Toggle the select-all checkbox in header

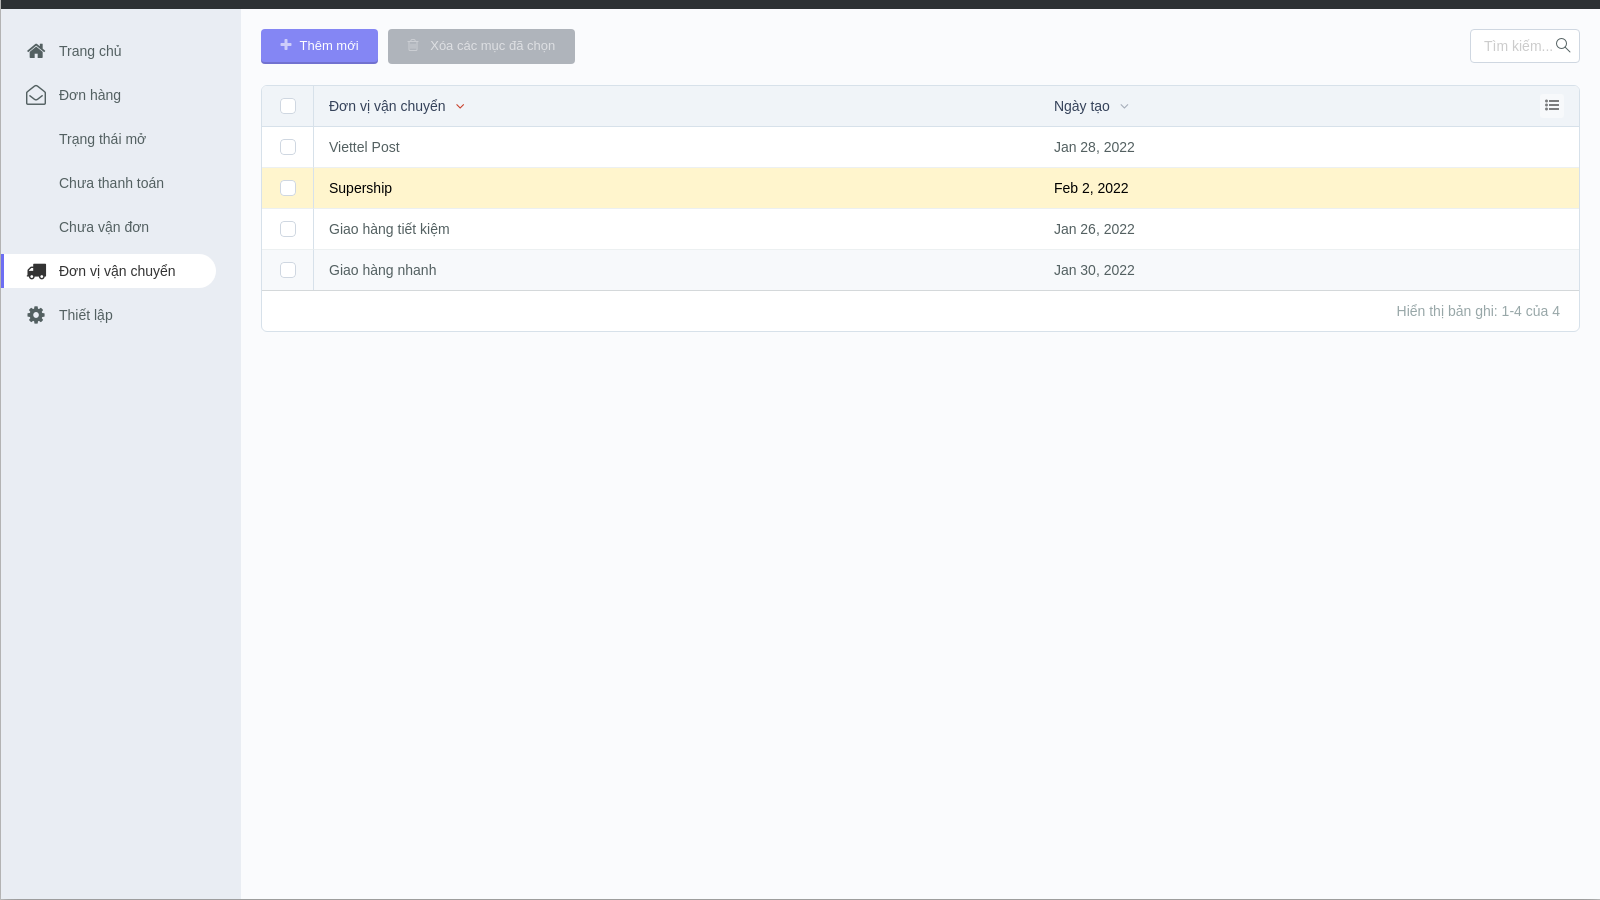[288, 106]
